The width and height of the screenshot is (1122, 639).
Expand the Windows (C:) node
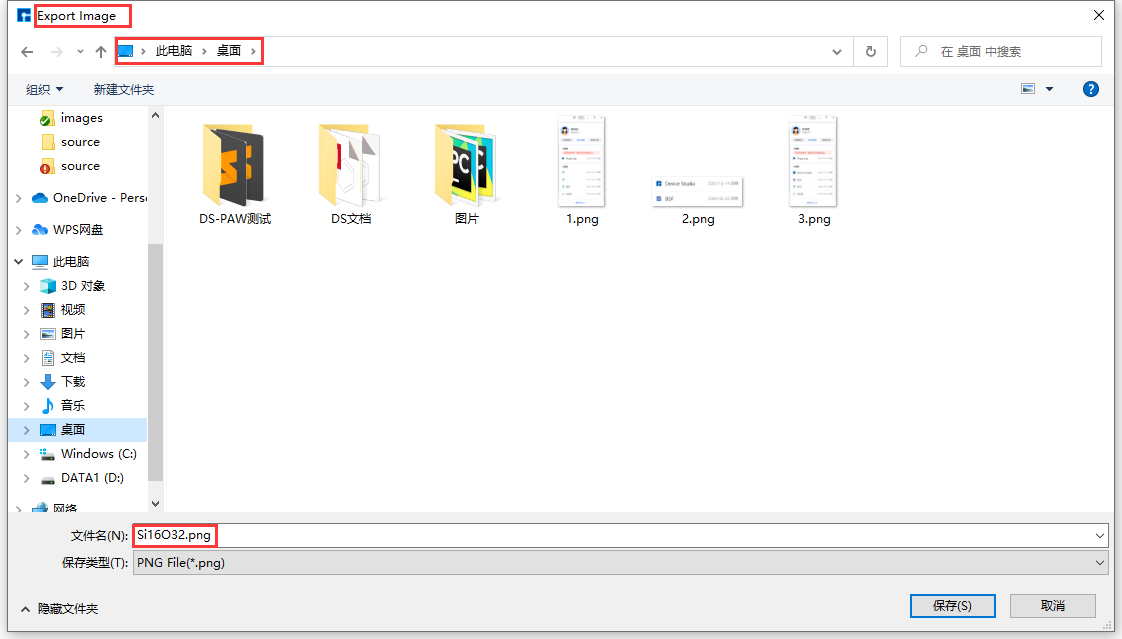pyautogui.click(x=26, y=454)
